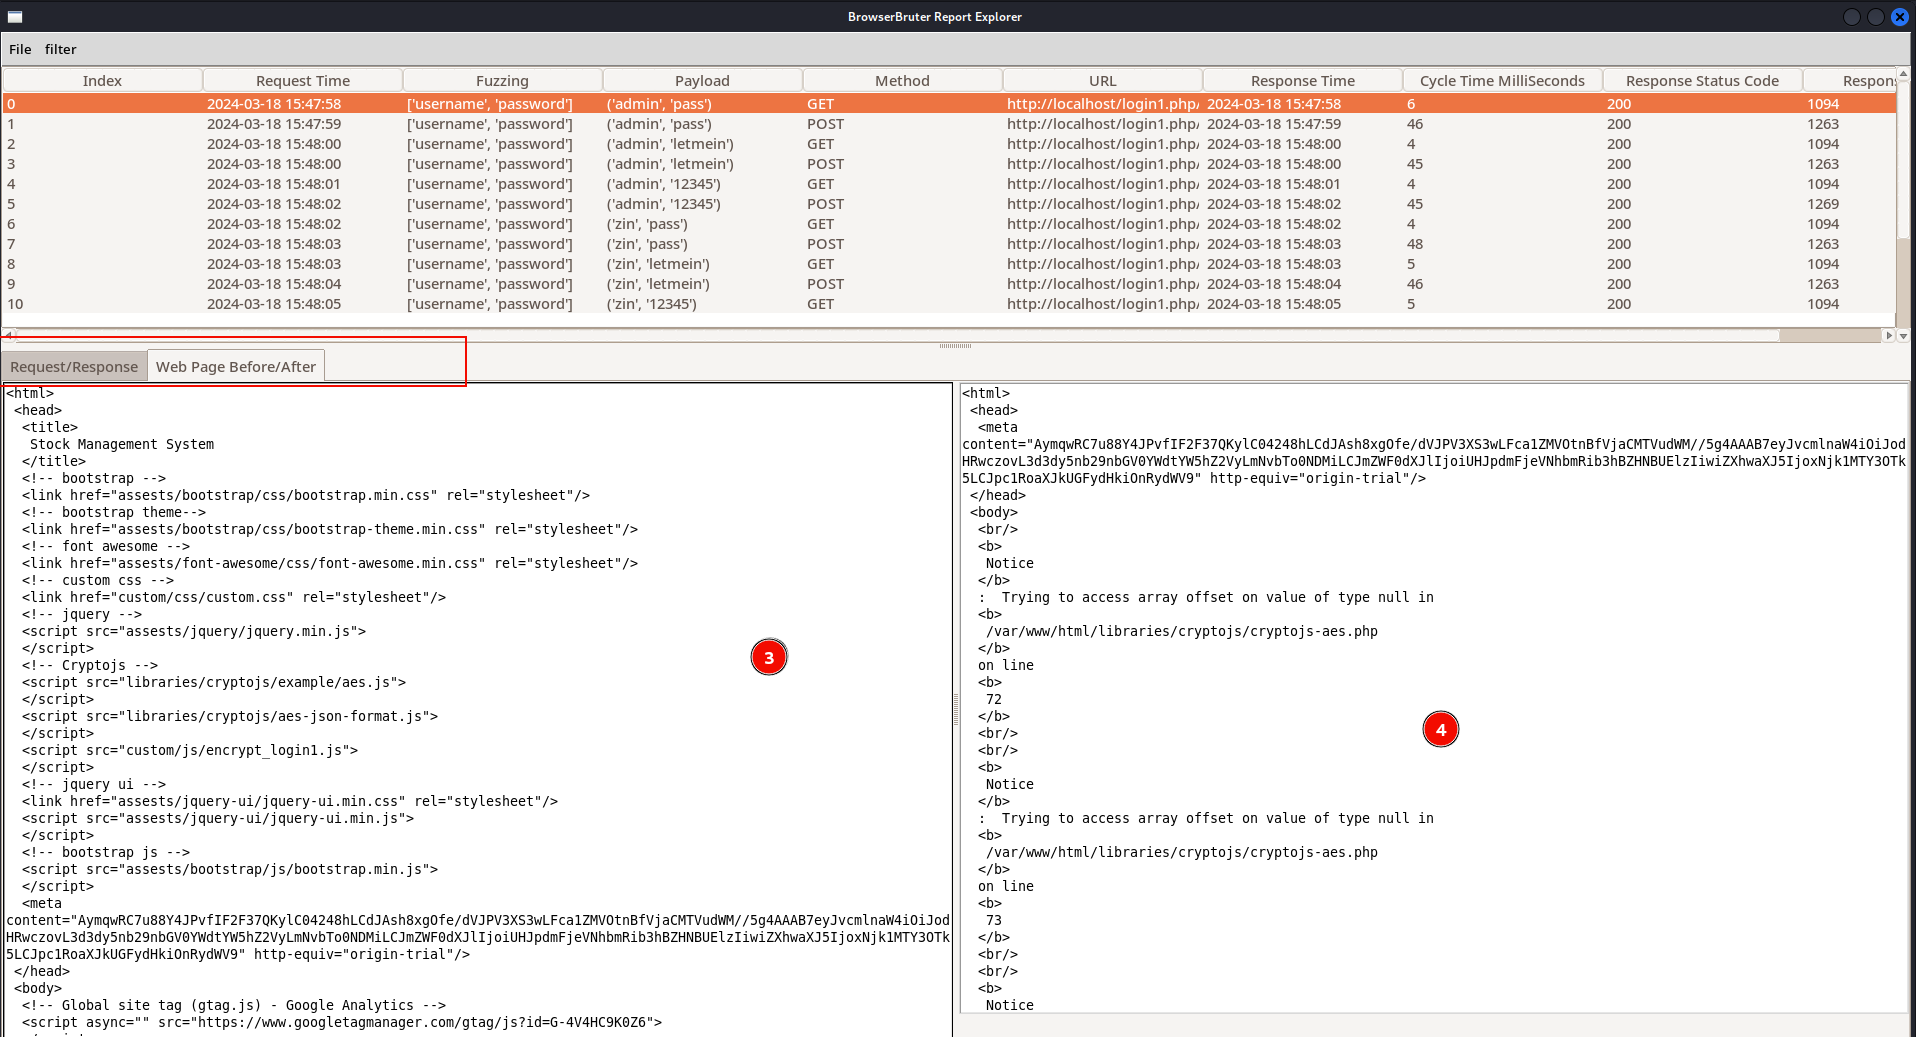
Task: Click Fuzzing cell in row 6
Action: [x=490, y=224]
